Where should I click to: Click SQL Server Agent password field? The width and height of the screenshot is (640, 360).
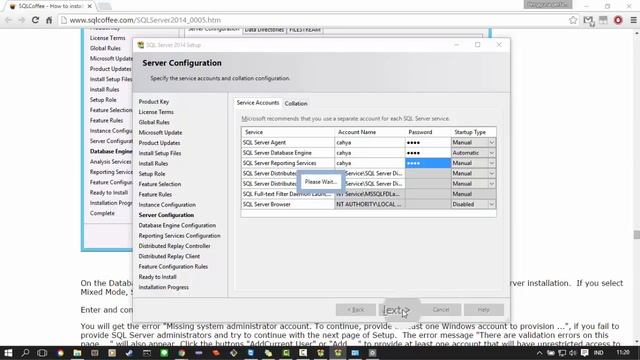click(x=428, y=142)
